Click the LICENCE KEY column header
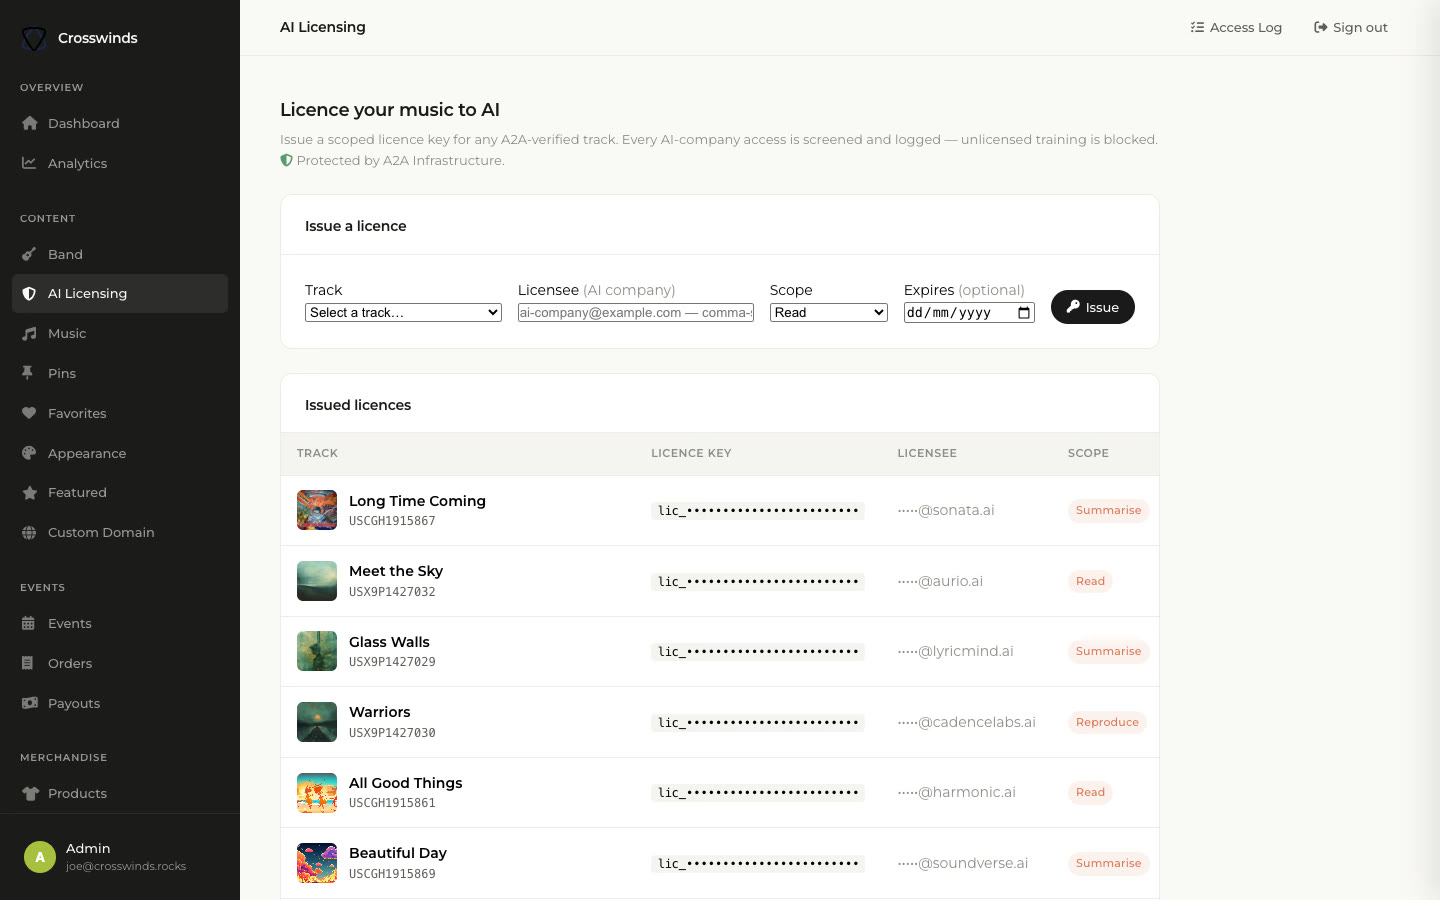 pyautogui.click(x=691, y=453)
